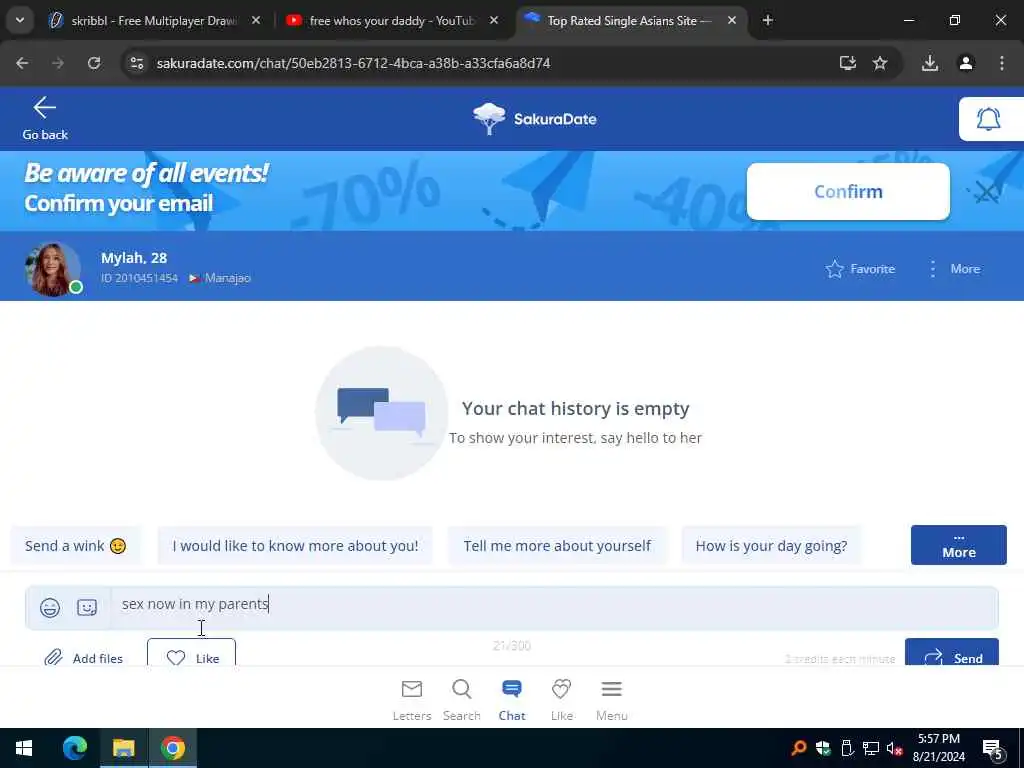Click the USB device tray icon
This screenshot has height=768, width=1024.
click(x=847, y=748)
